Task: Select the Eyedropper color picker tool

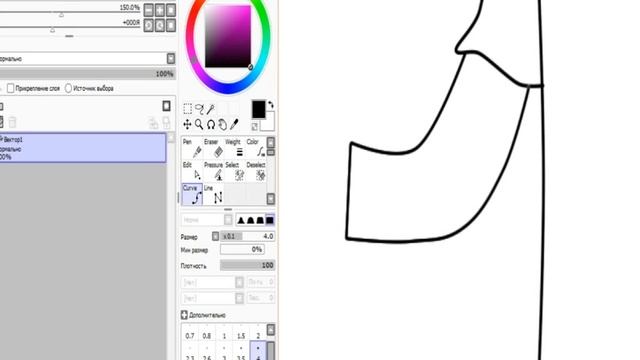Action: [234, 124]
